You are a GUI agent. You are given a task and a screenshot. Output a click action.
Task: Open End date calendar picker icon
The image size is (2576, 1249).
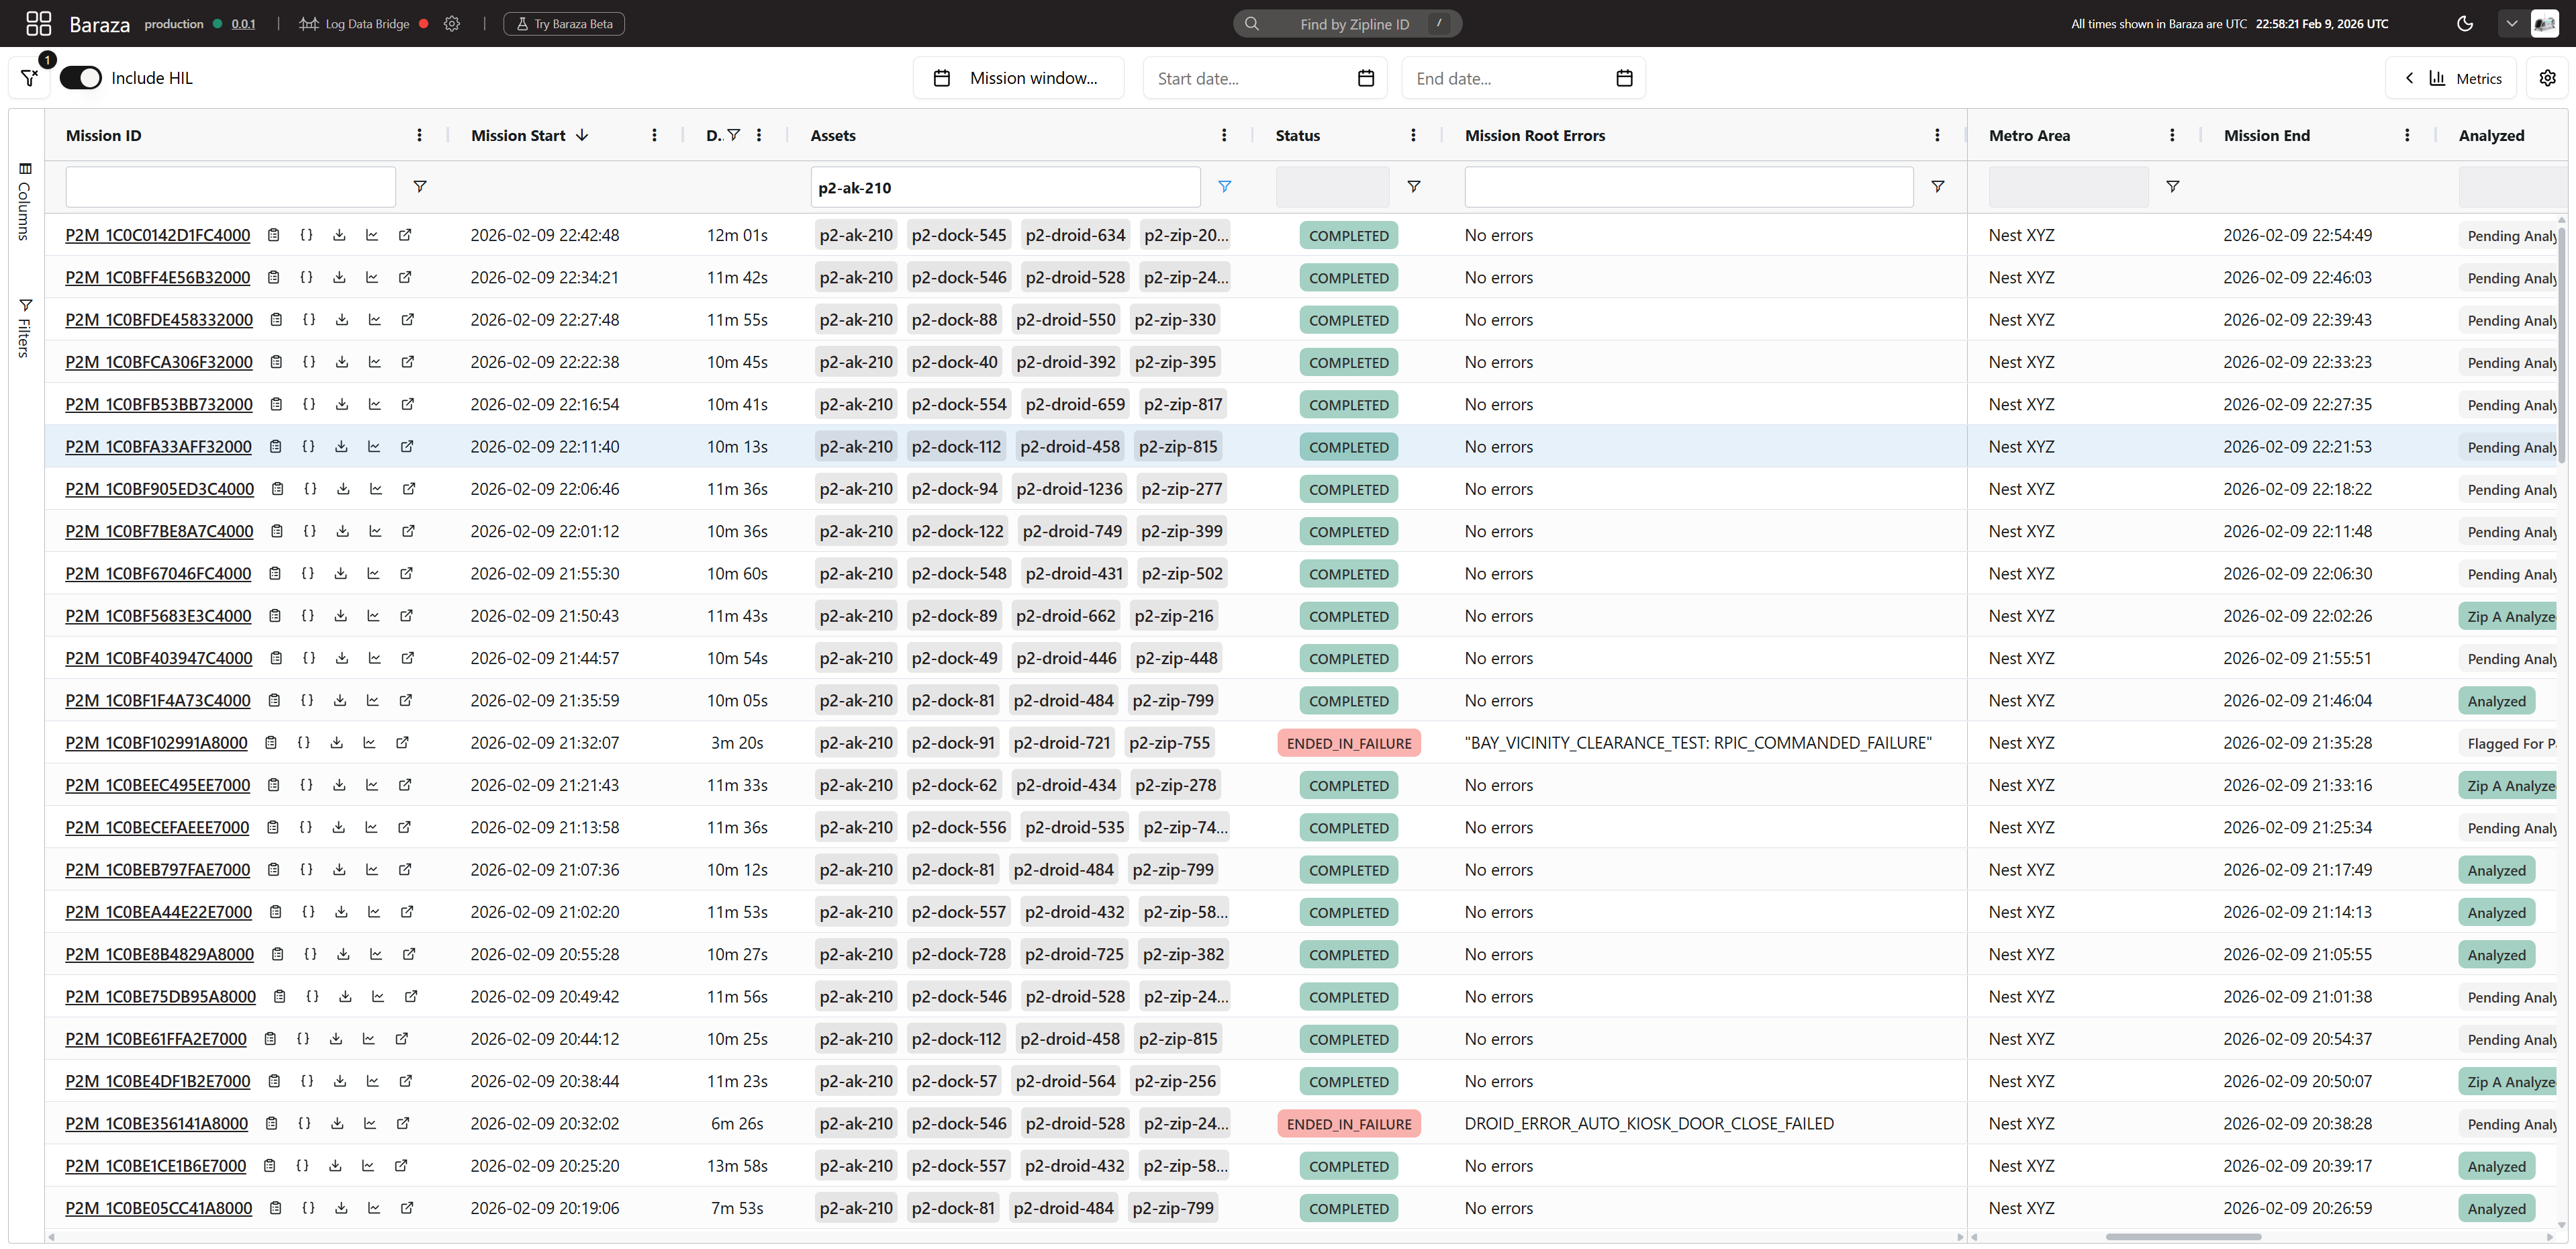[1624, 78]
